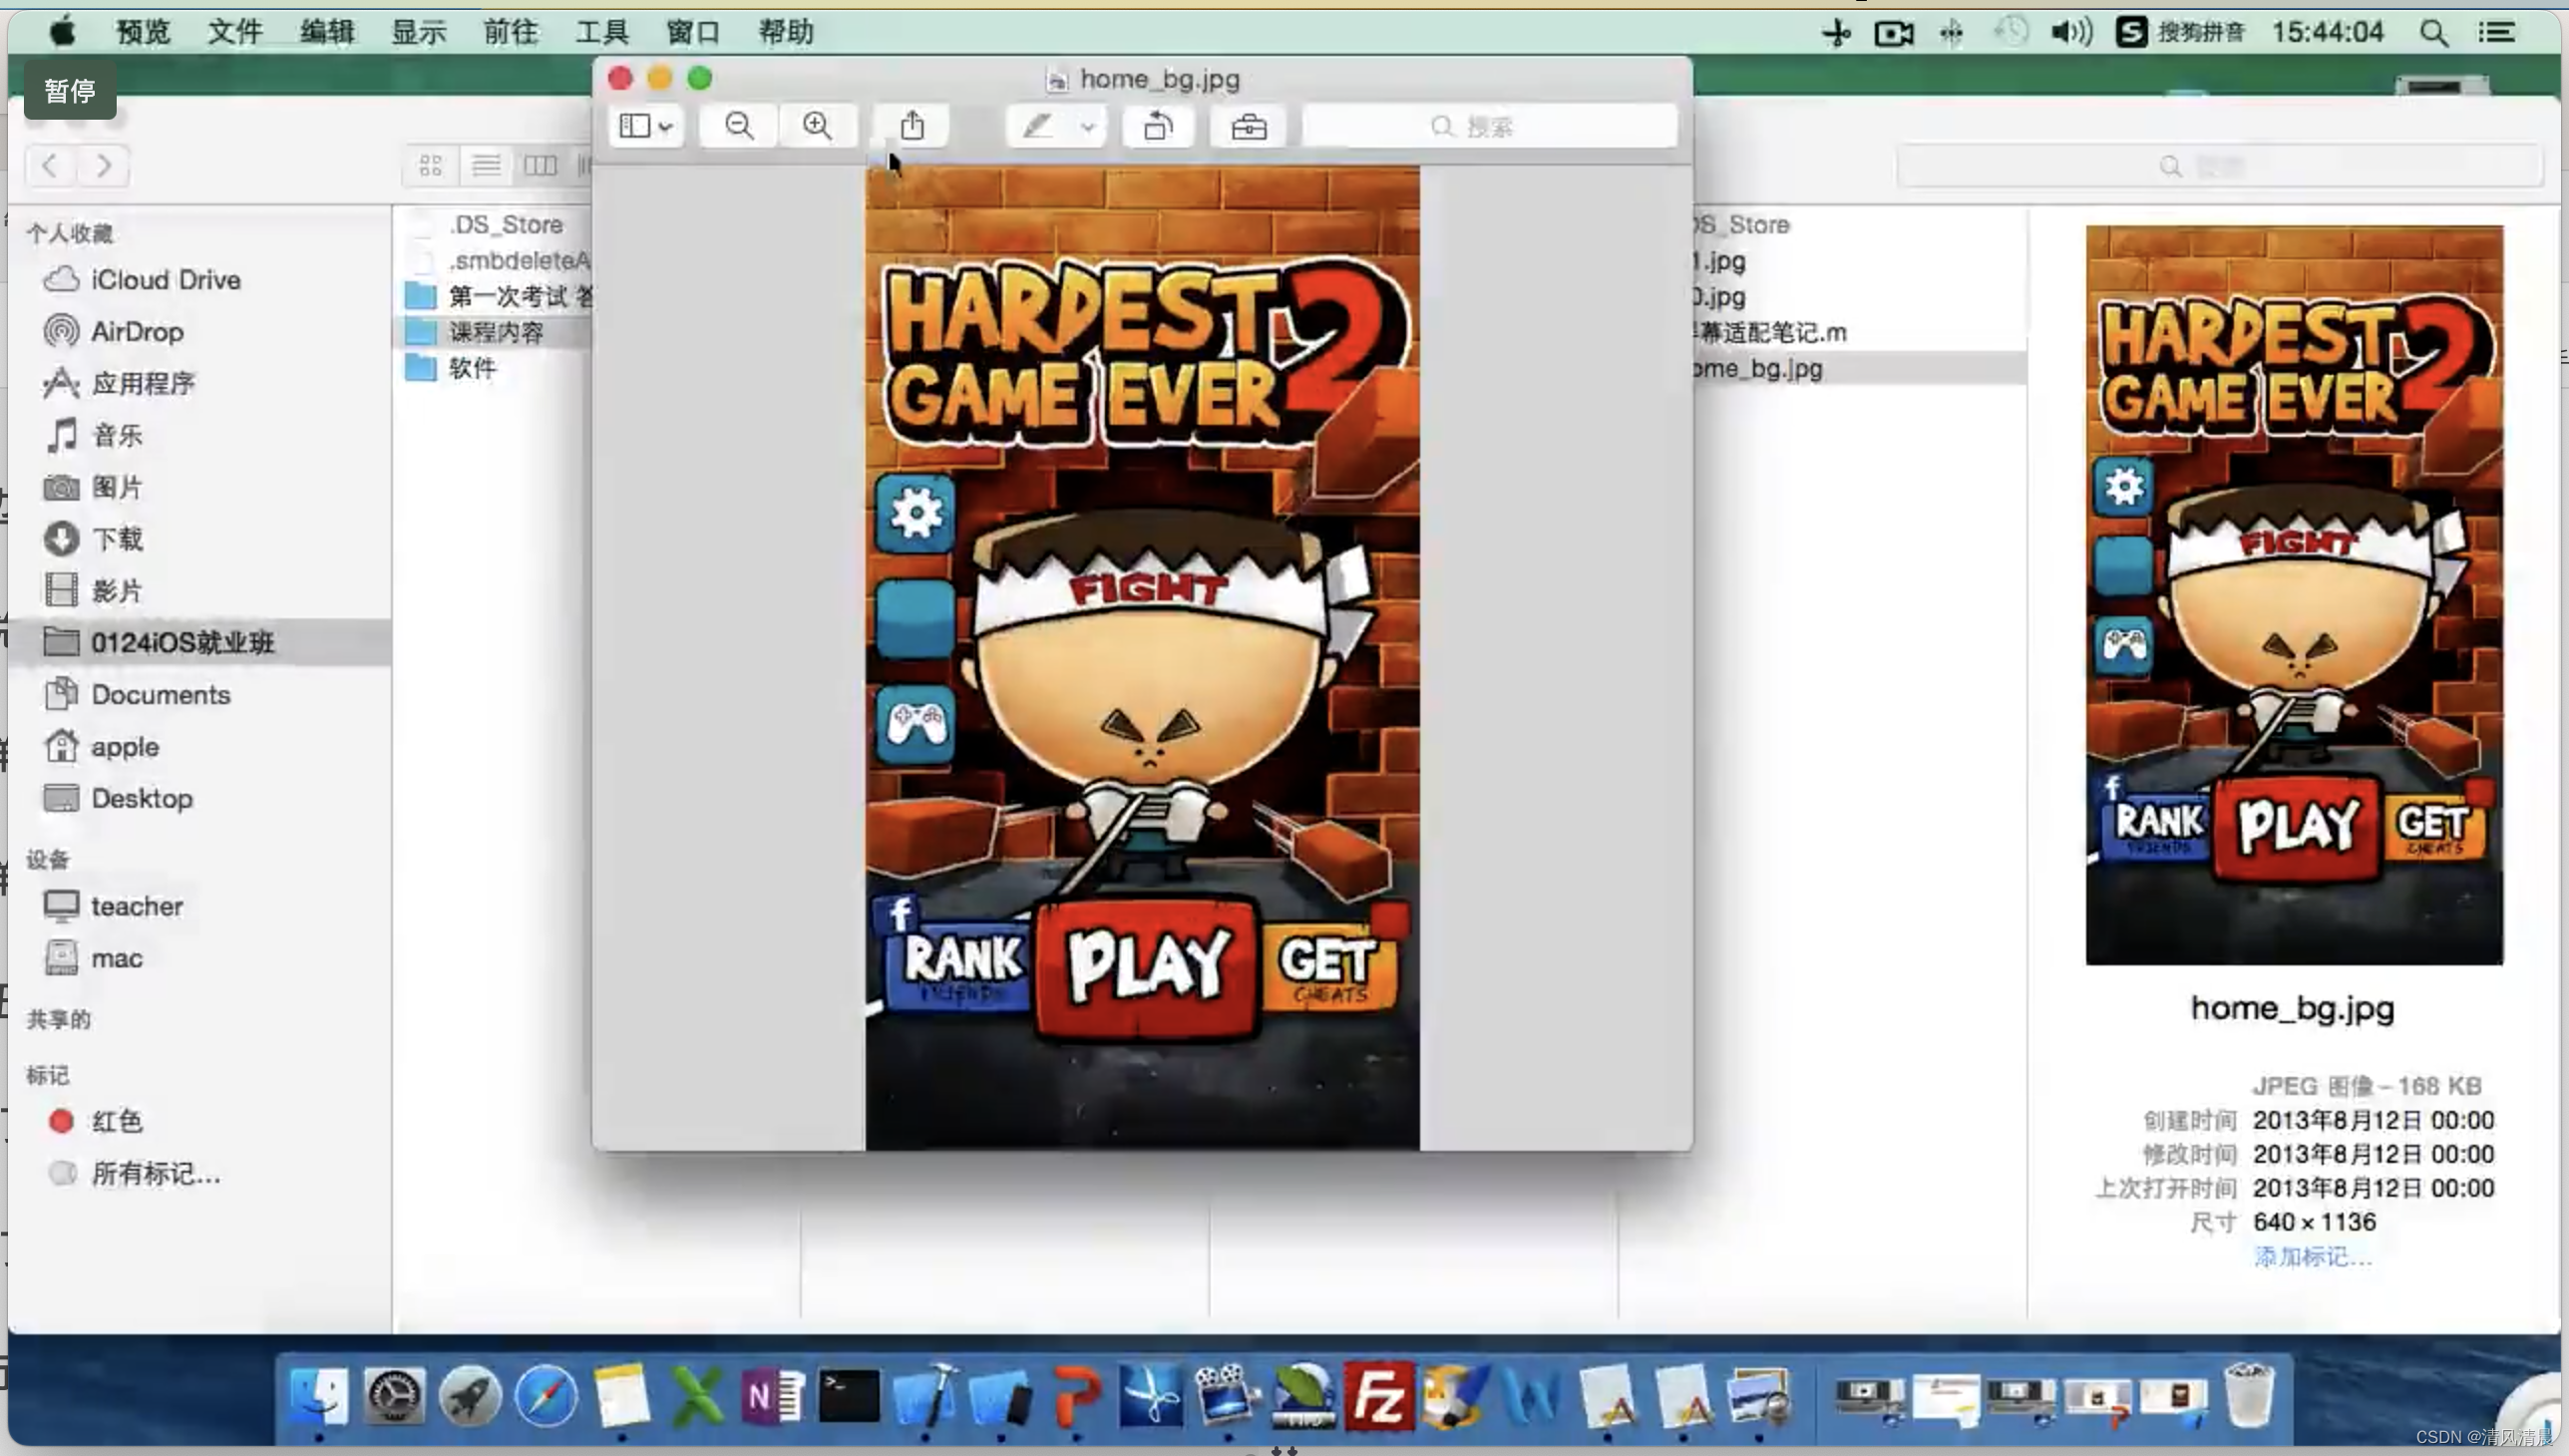Open 下载 in Finder sidebar

[117, 540]
